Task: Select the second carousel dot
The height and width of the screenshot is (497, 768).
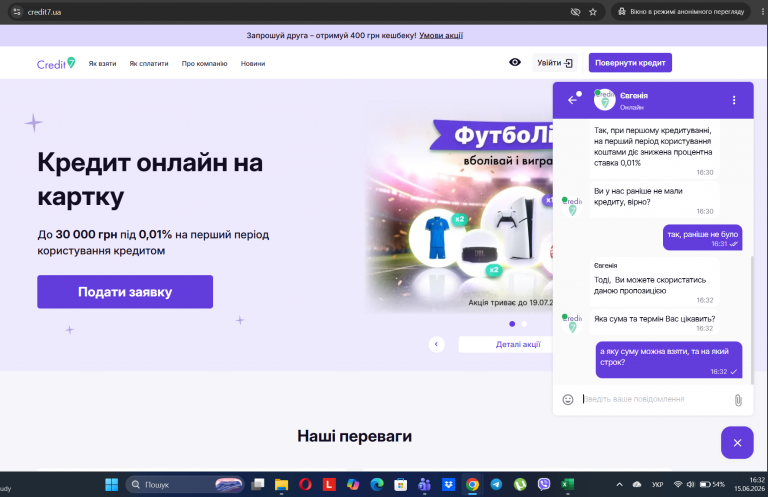Action: (524, 324)
